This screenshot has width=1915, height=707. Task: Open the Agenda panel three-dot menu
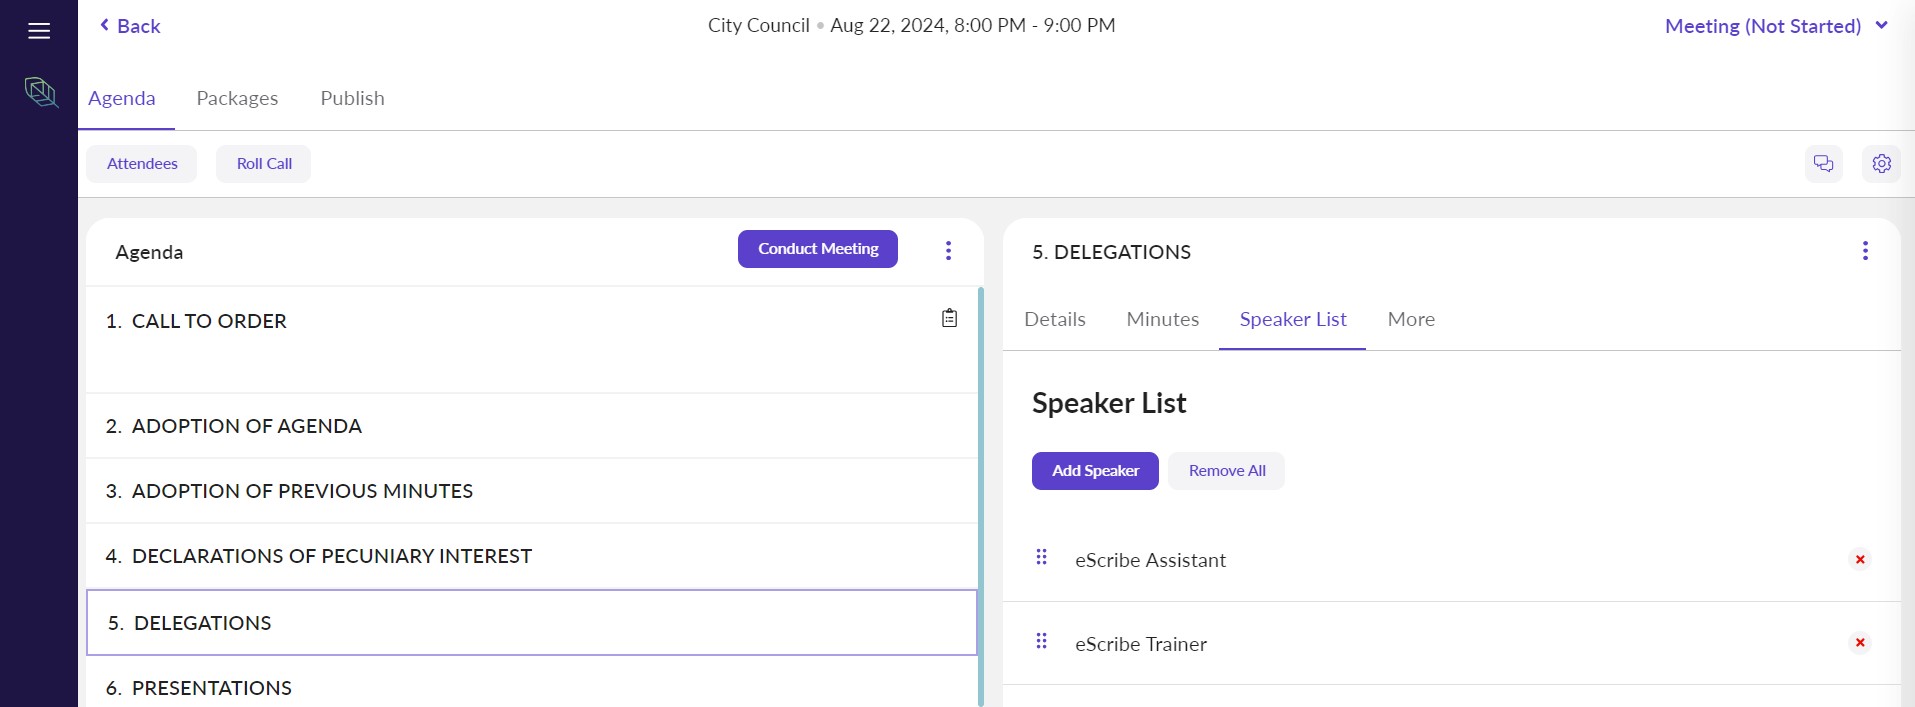coord(948,251)
